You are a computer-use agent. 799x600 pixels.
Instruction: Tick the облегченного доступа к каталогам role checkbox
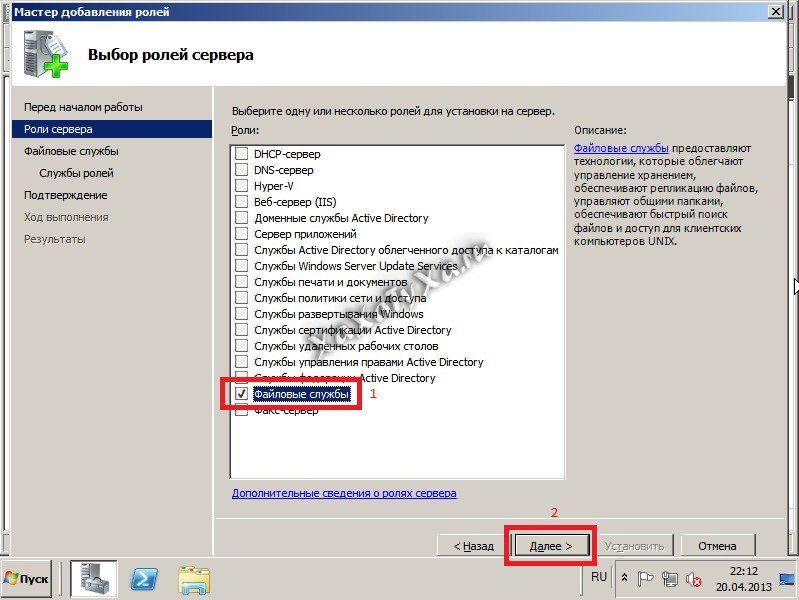pyautogui.click(x=242, y=250)
